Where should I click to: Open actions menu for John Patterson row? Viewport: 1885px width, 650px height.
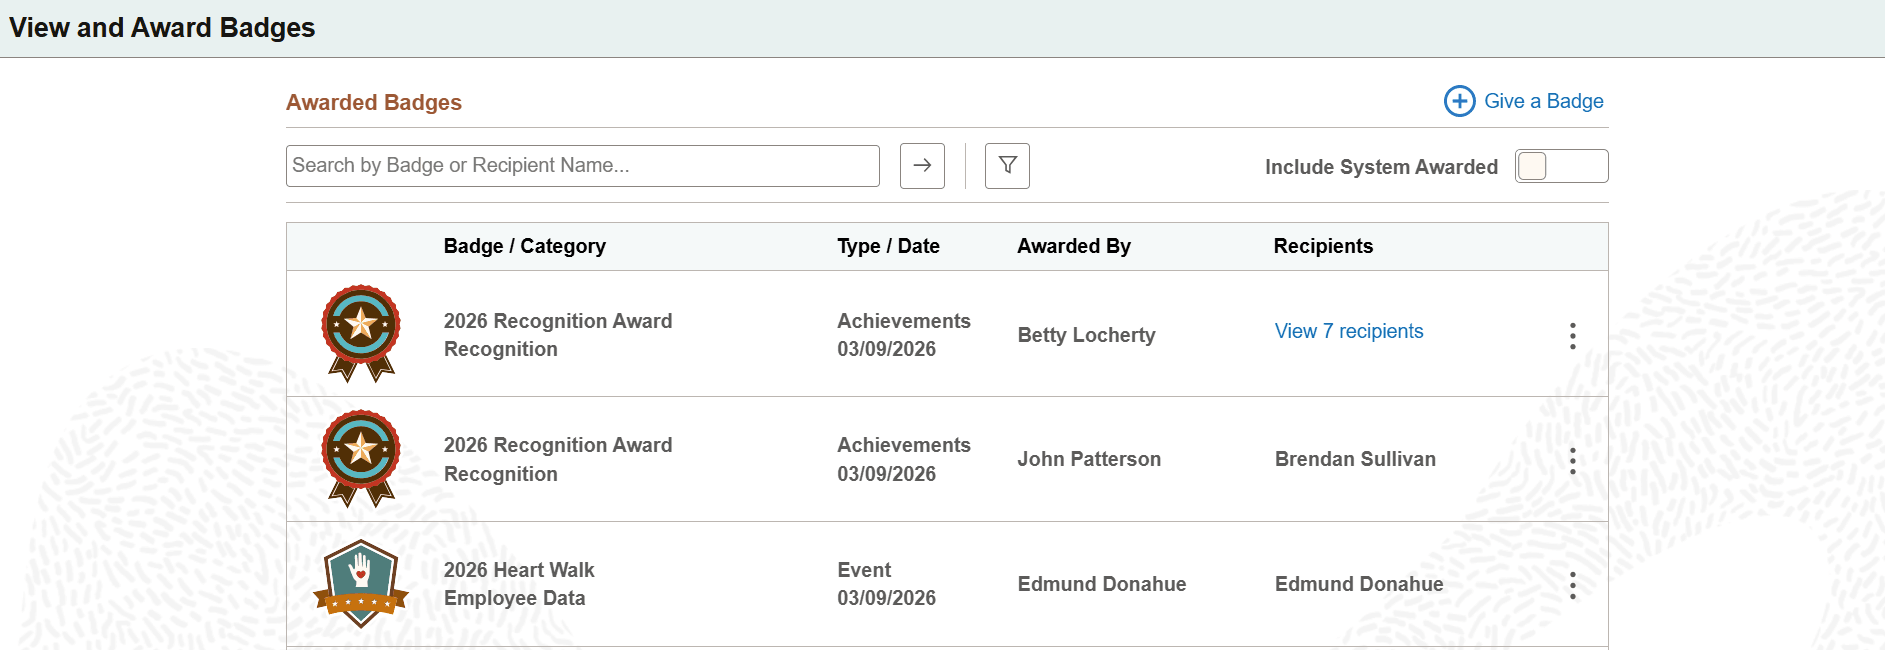[1572, 461]
